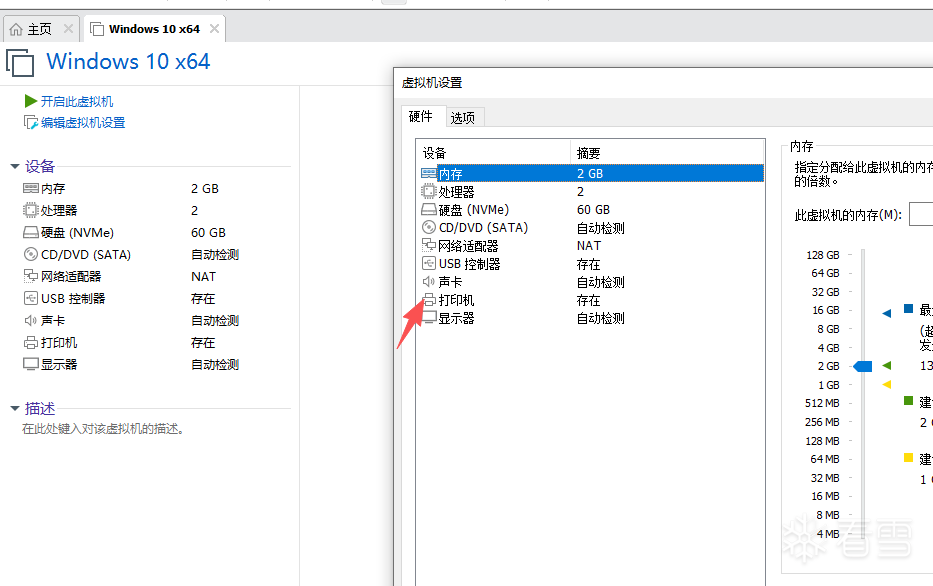Click the home icon on the 主页 tab
Screen dimensions: 933x586
pos(16,29)
